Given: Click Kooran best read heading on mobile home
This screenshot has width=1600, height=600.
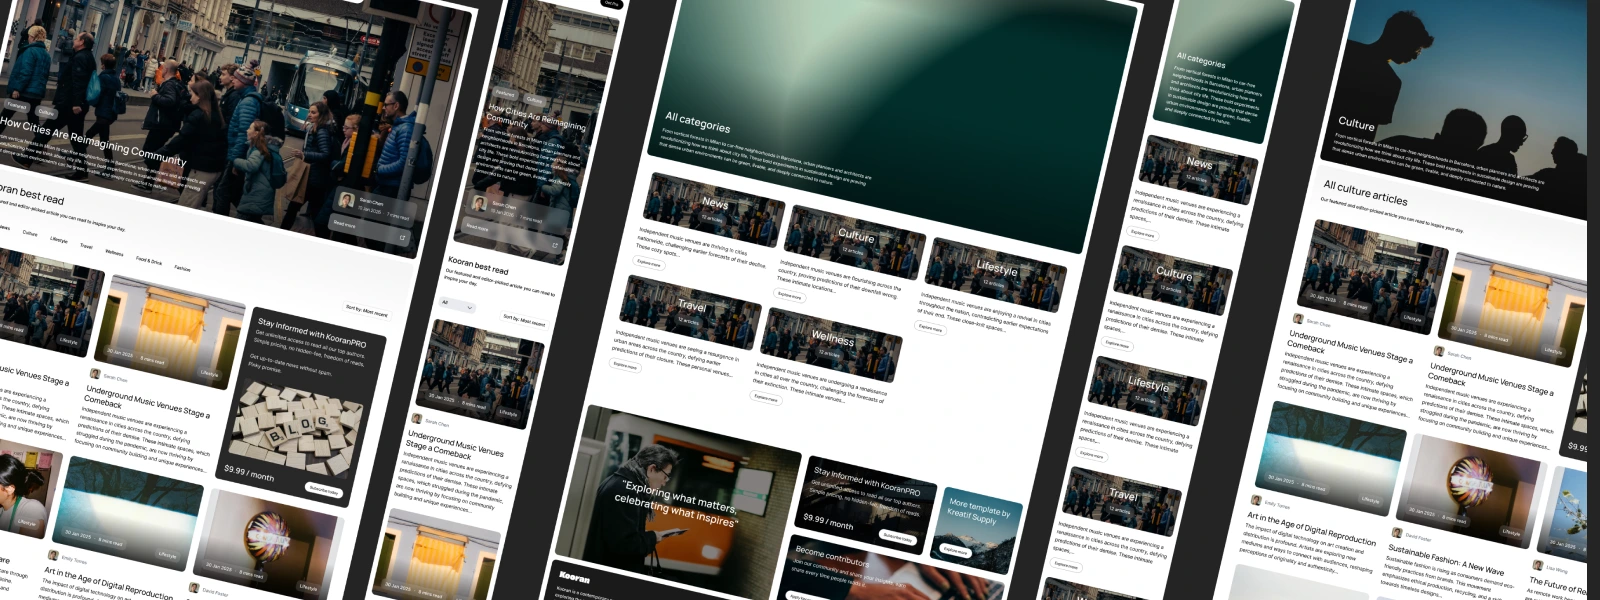Looking at the screenshot, I should 478,266.
